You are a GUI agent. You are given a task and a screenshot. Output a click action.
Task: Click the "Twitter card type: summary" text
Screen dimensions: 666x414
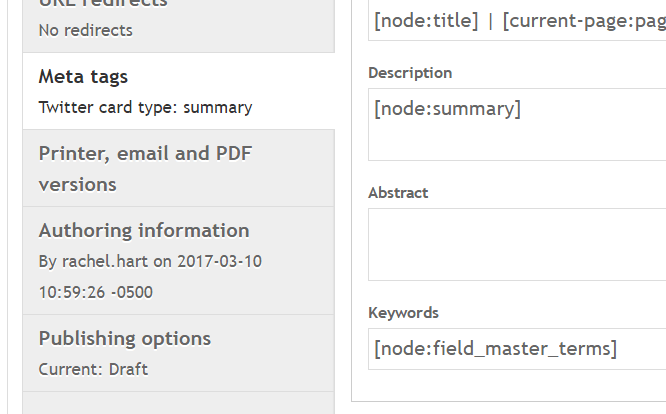(145, 107)
